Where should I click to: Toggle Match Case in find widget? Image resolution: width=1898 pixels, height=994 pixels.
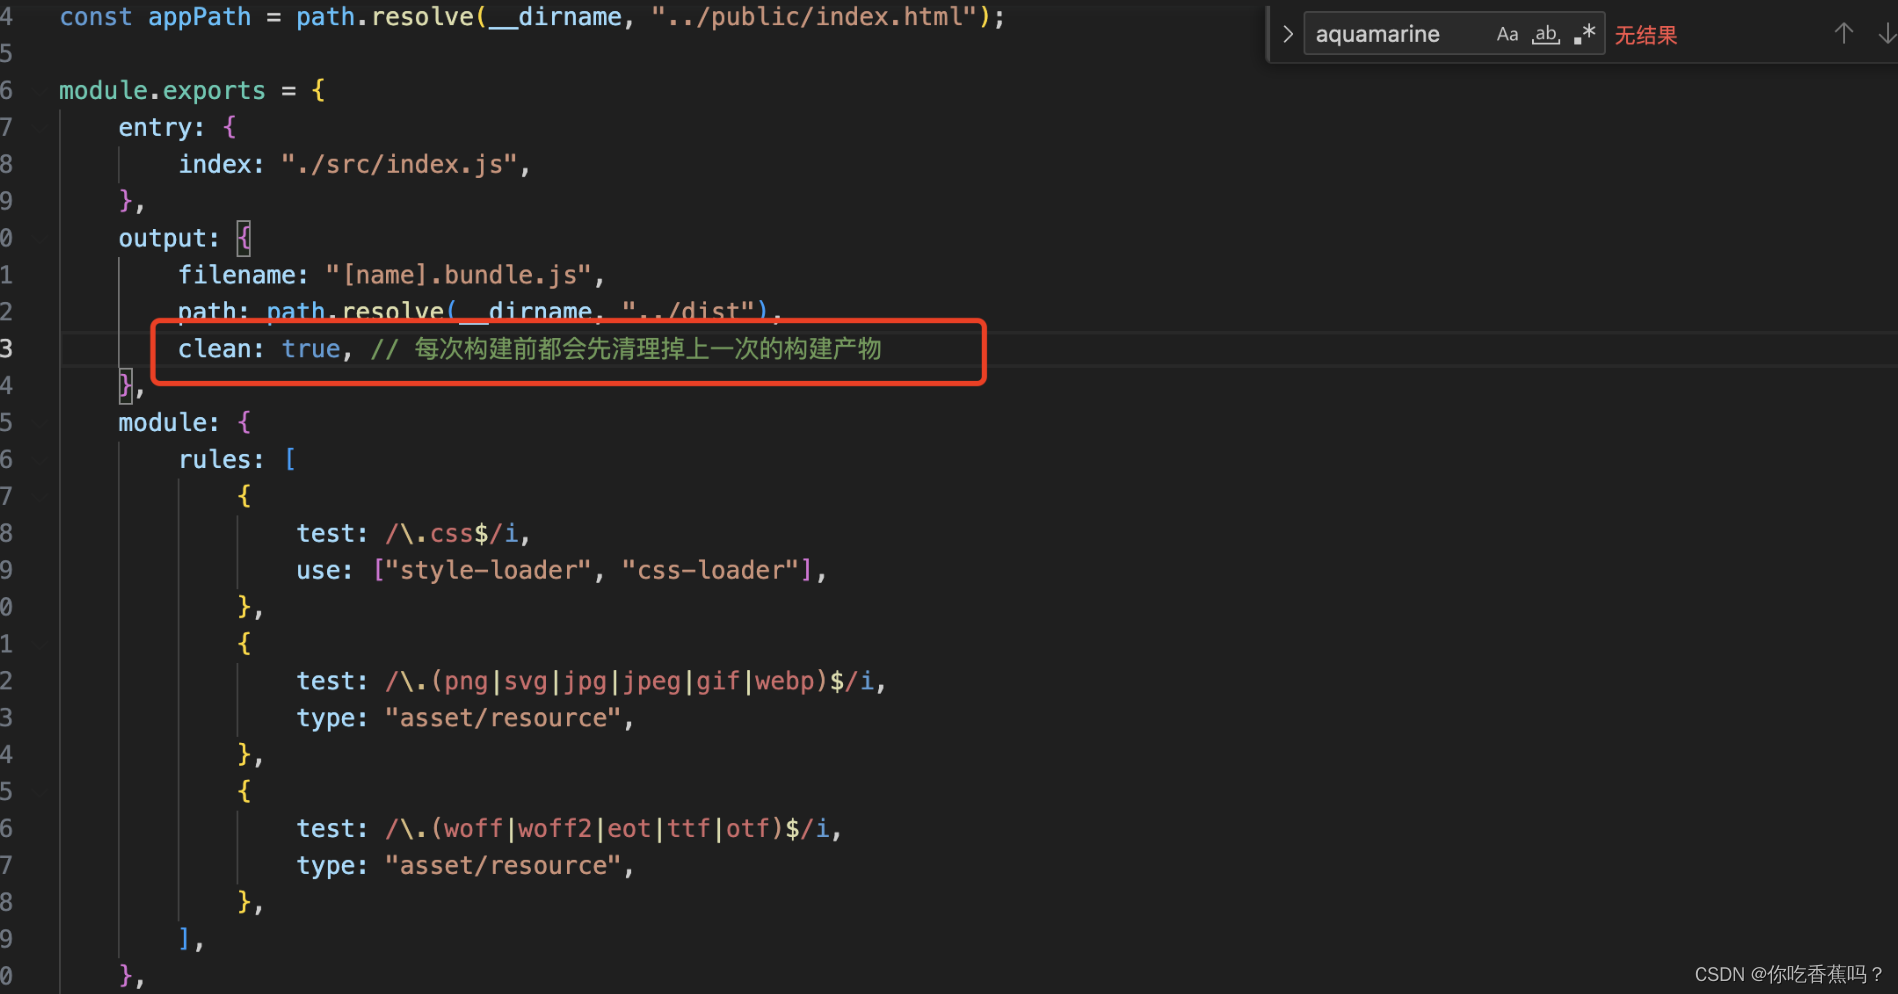(1507, 35)
